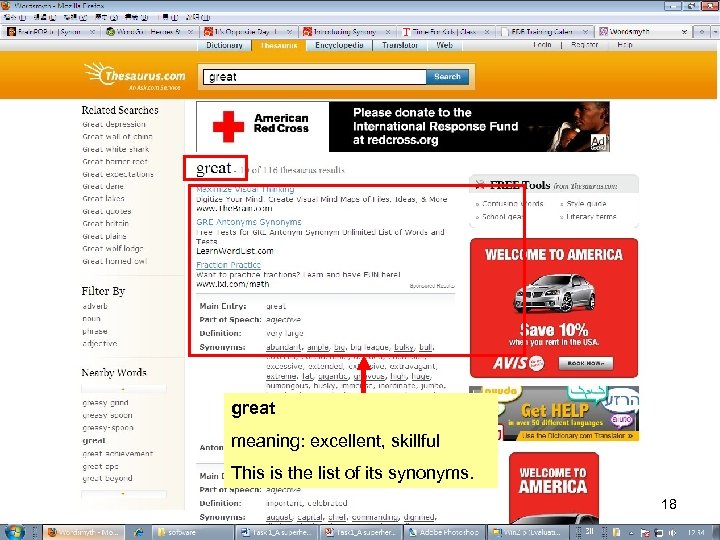Filter results by phrase
The height and width of the screenshot is (540, 720).
click(95, 331)
